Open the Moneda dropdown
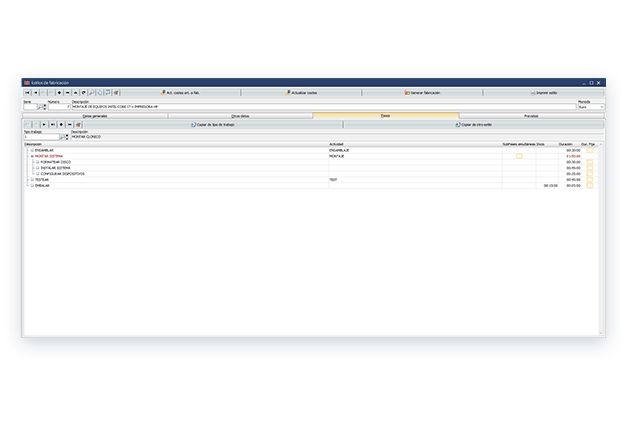The height and width of the screenshot is (425, 640). [601, 107]
